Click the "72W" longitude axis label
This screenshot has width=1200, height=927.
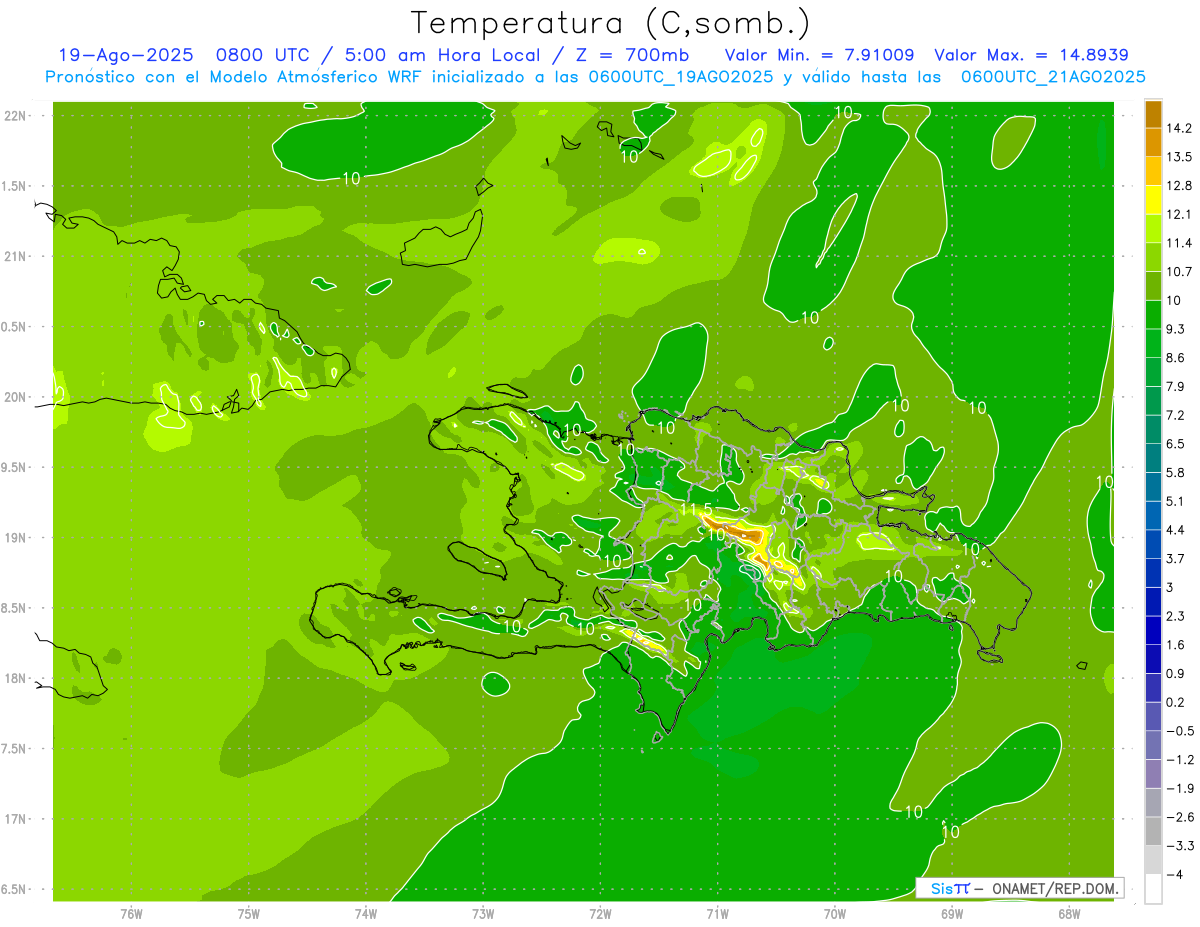tap(600, 913)
